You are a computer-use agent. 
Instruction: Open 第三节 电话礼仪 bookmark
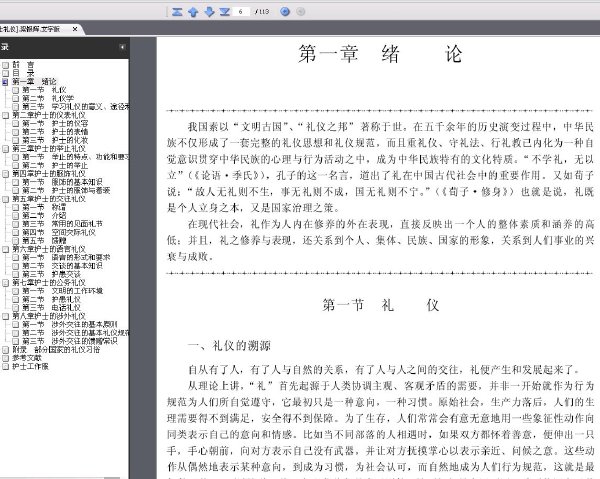click(x=51, y=308)
